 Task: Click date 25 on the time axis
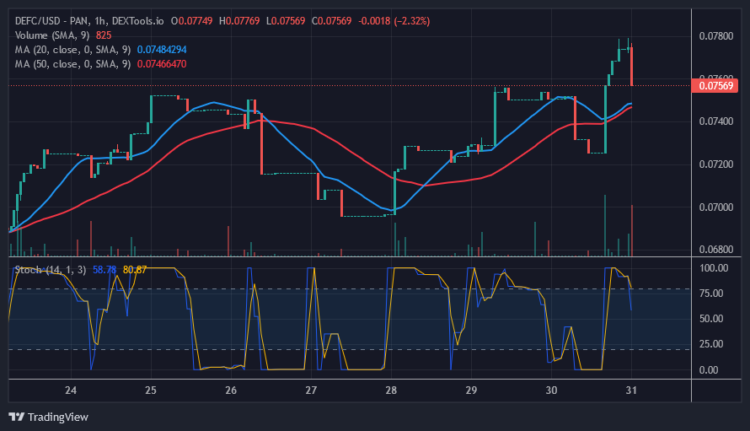[x=151, y=390]
